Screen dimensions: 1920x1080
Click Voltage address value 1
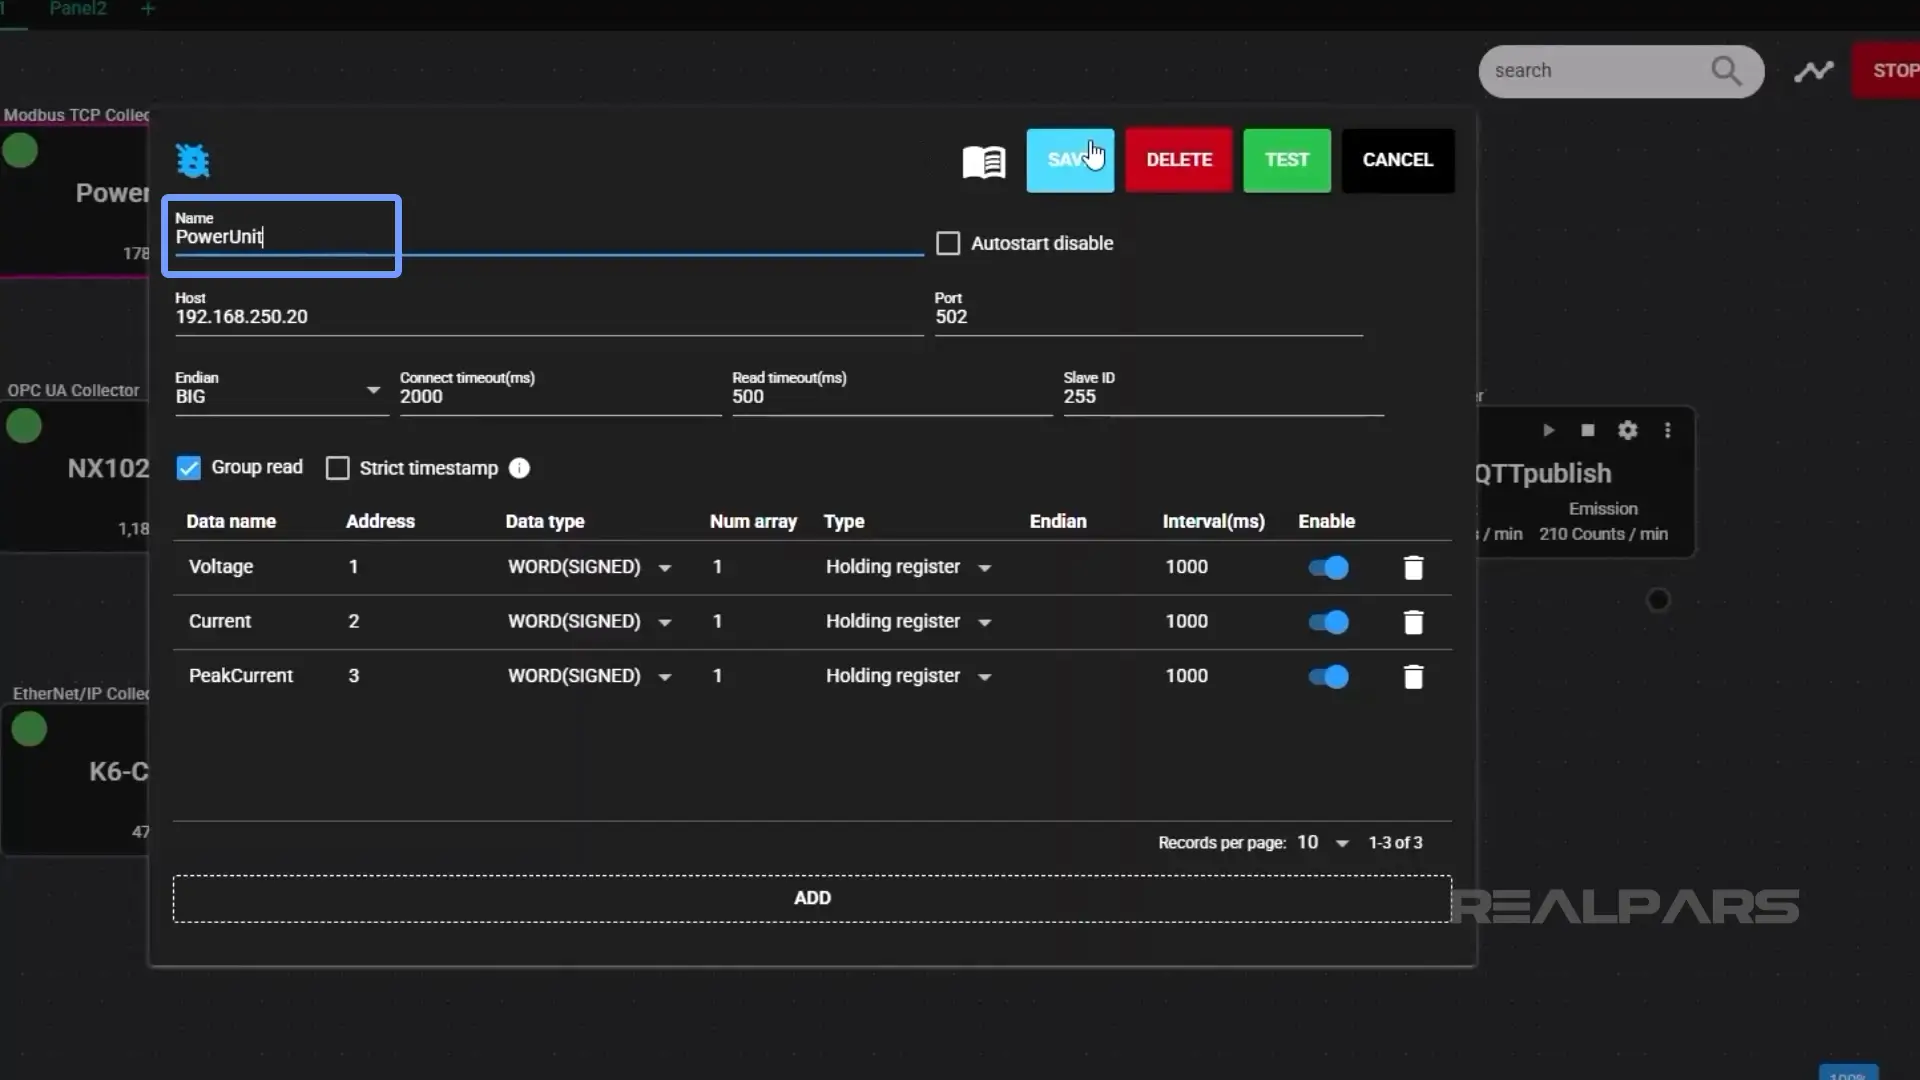(x=353, y=567)
